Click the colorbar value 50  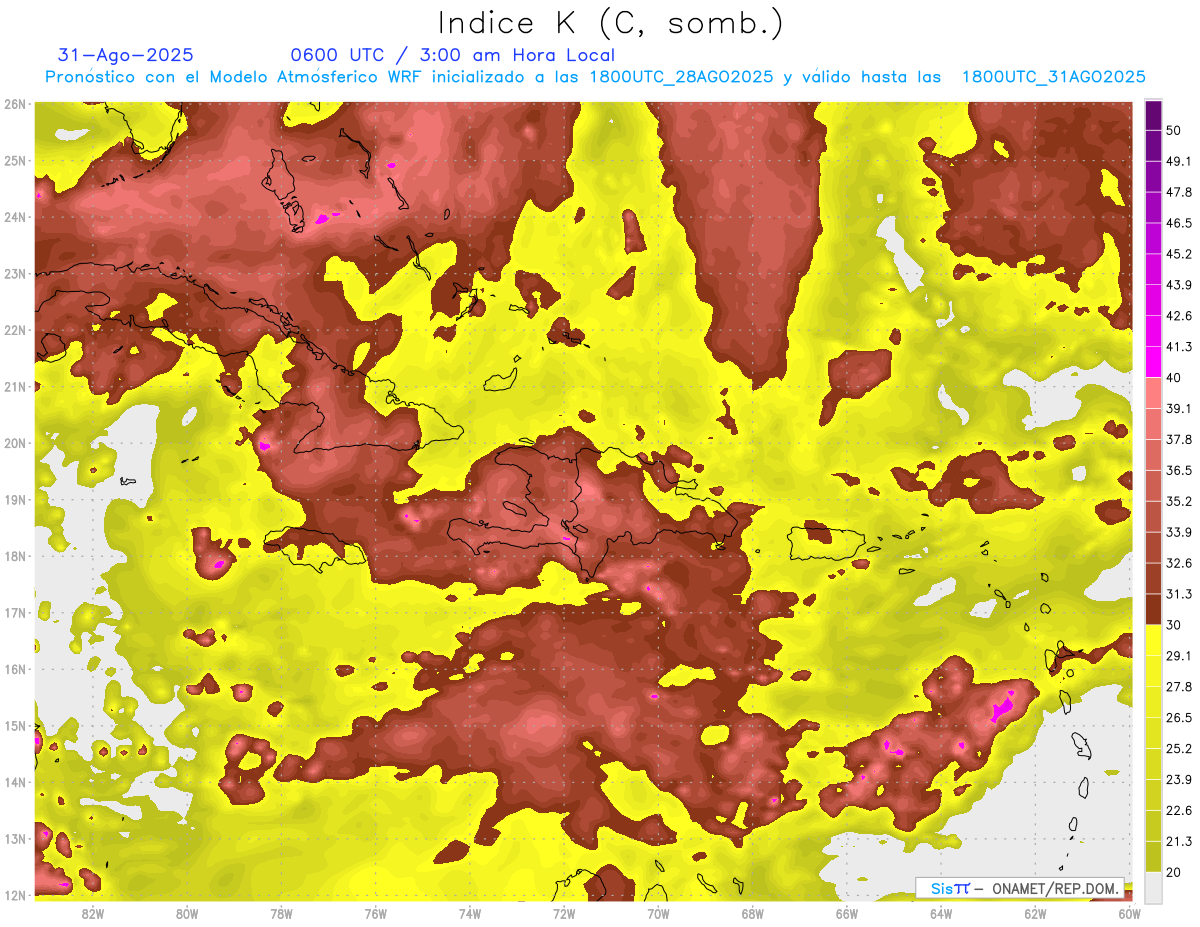[1174, 131]
